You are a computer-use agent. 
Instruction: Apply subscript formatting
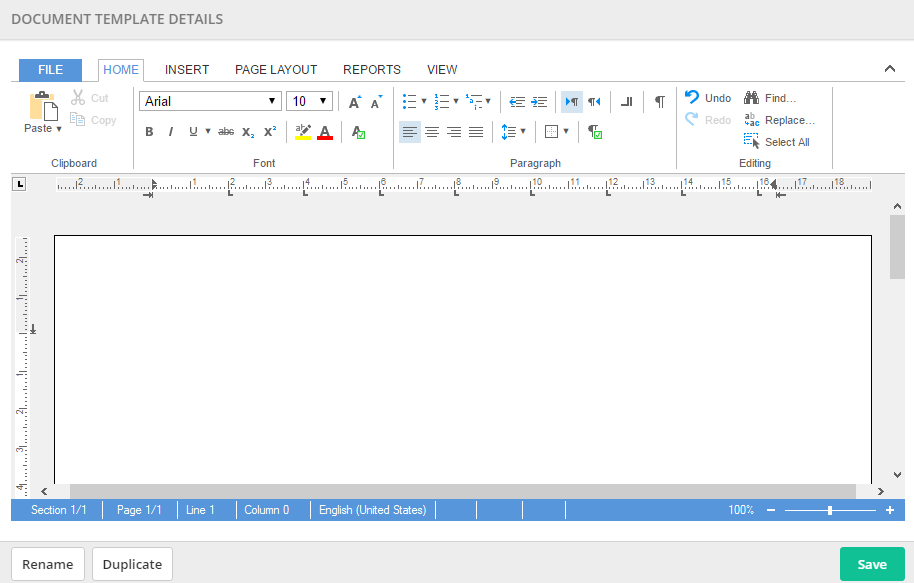click(248, 132)
